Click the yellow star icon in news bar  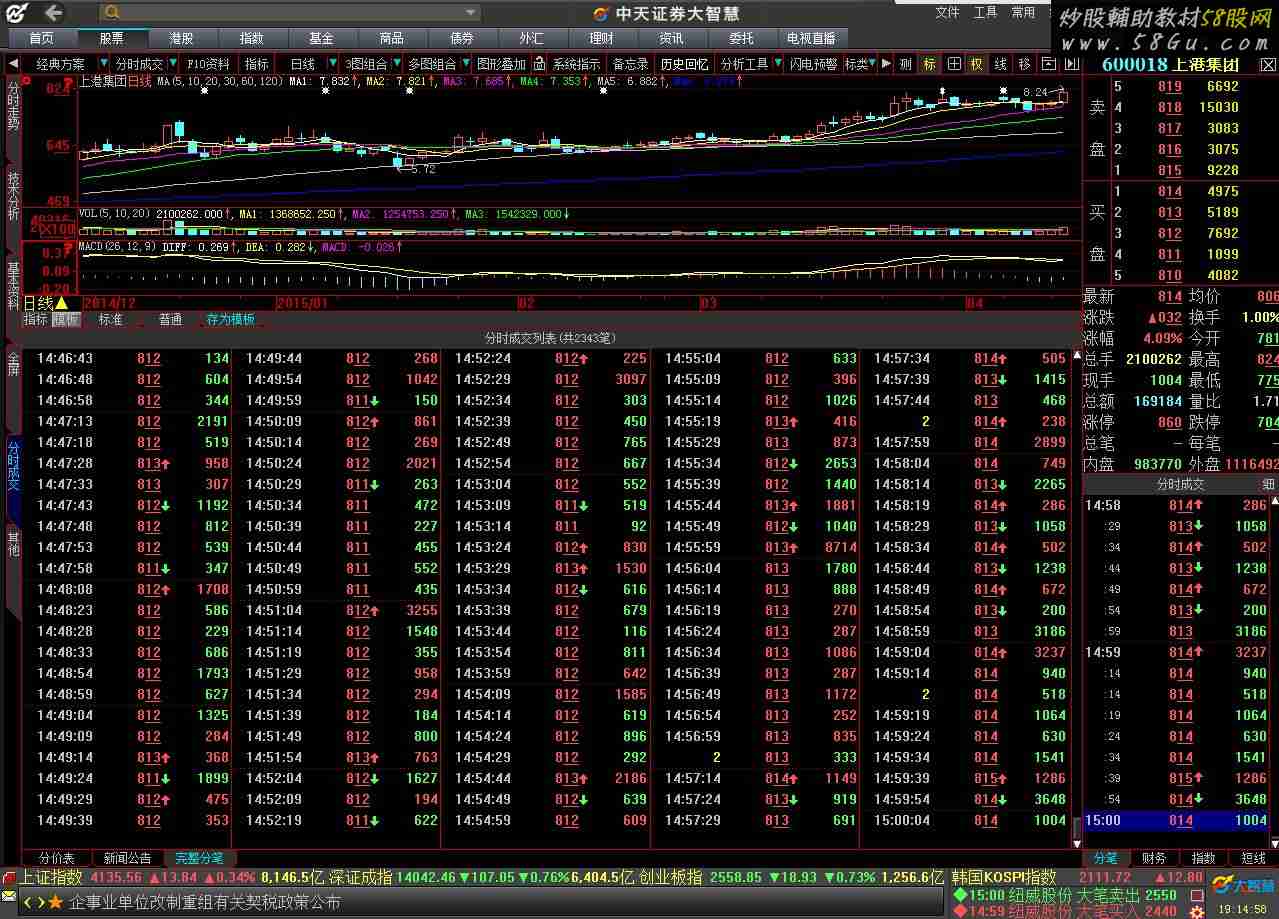[56, 903]
